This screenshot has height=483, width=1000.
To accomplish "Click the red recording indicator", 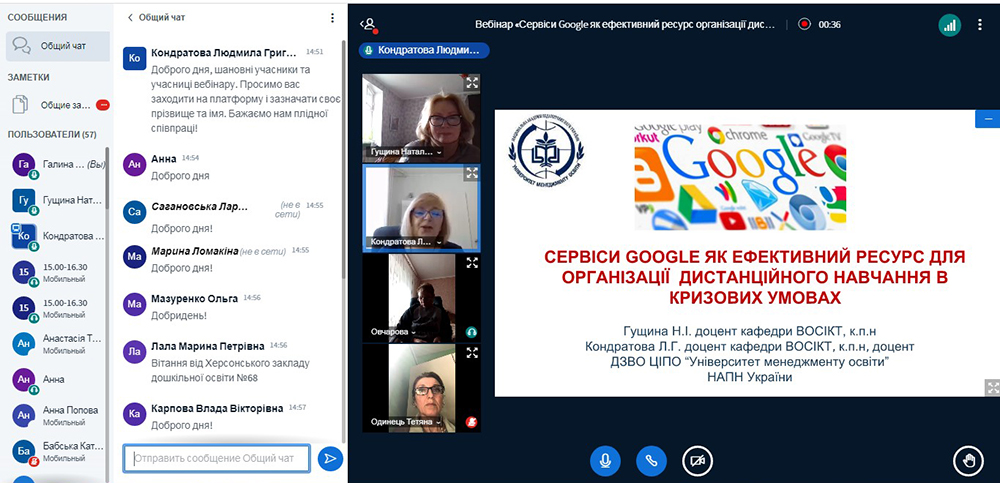I will (x=805, y=25).
